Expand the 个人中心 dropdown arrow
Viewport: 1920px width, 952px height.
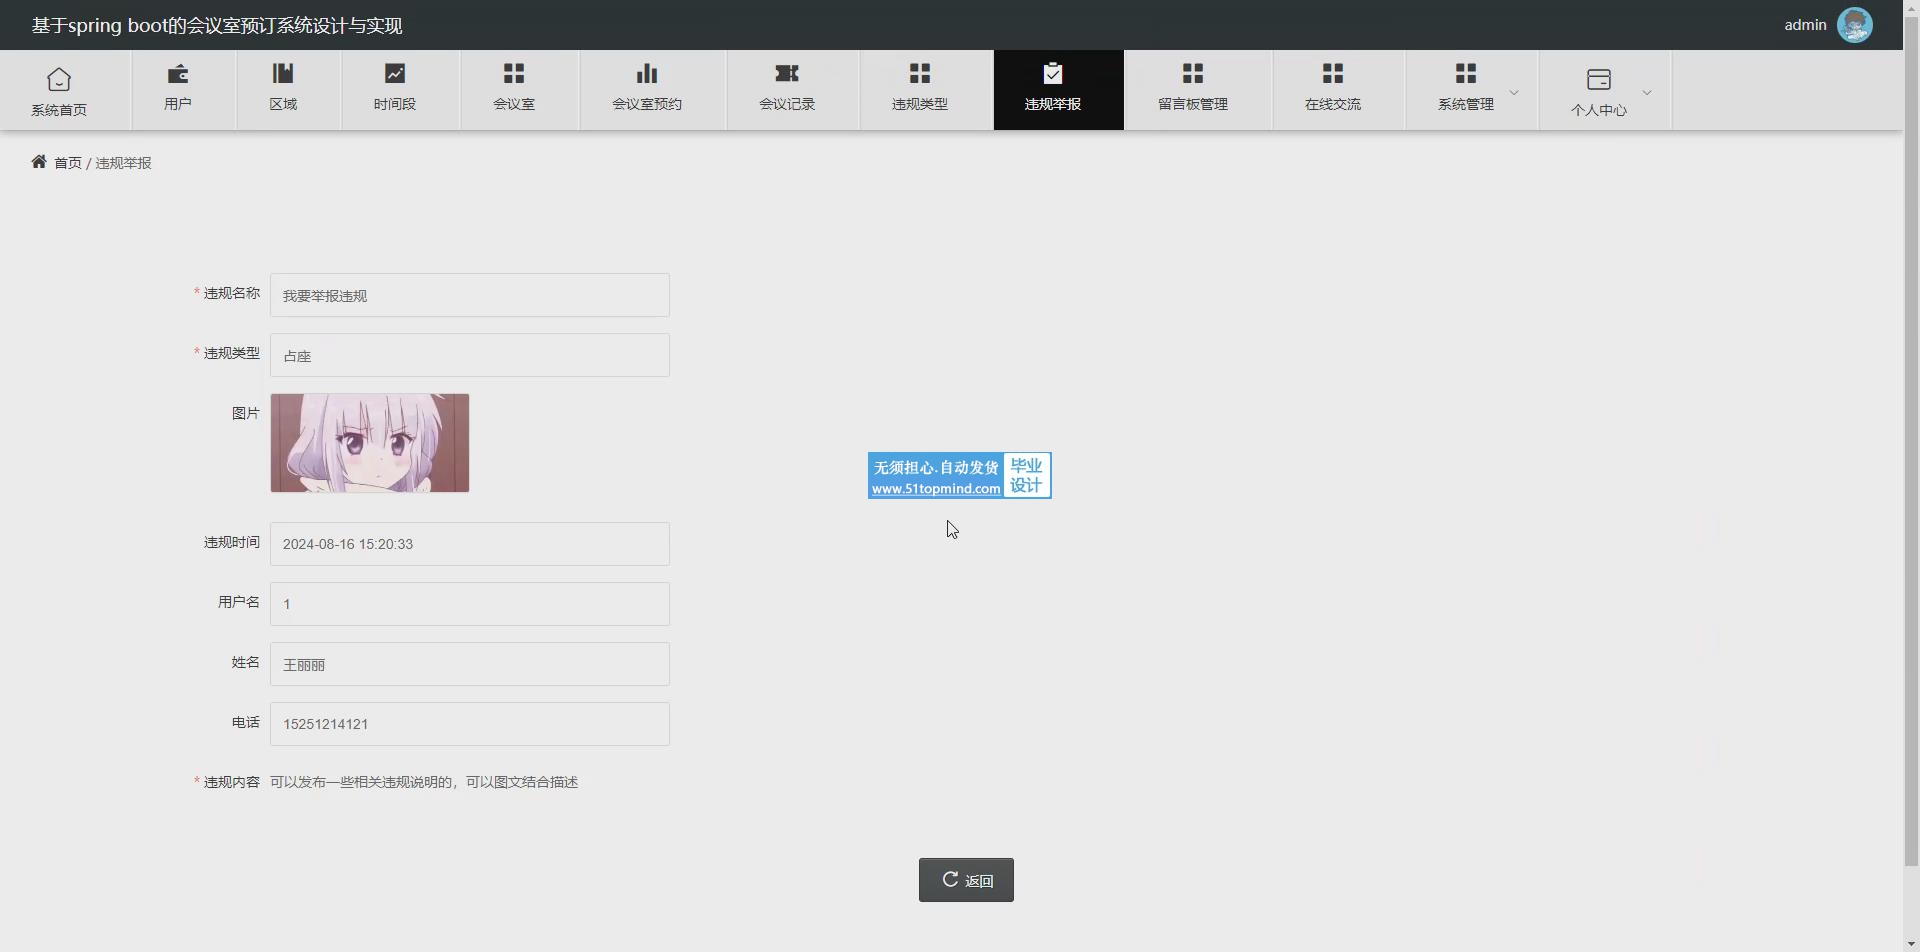tap(1647, 92)
